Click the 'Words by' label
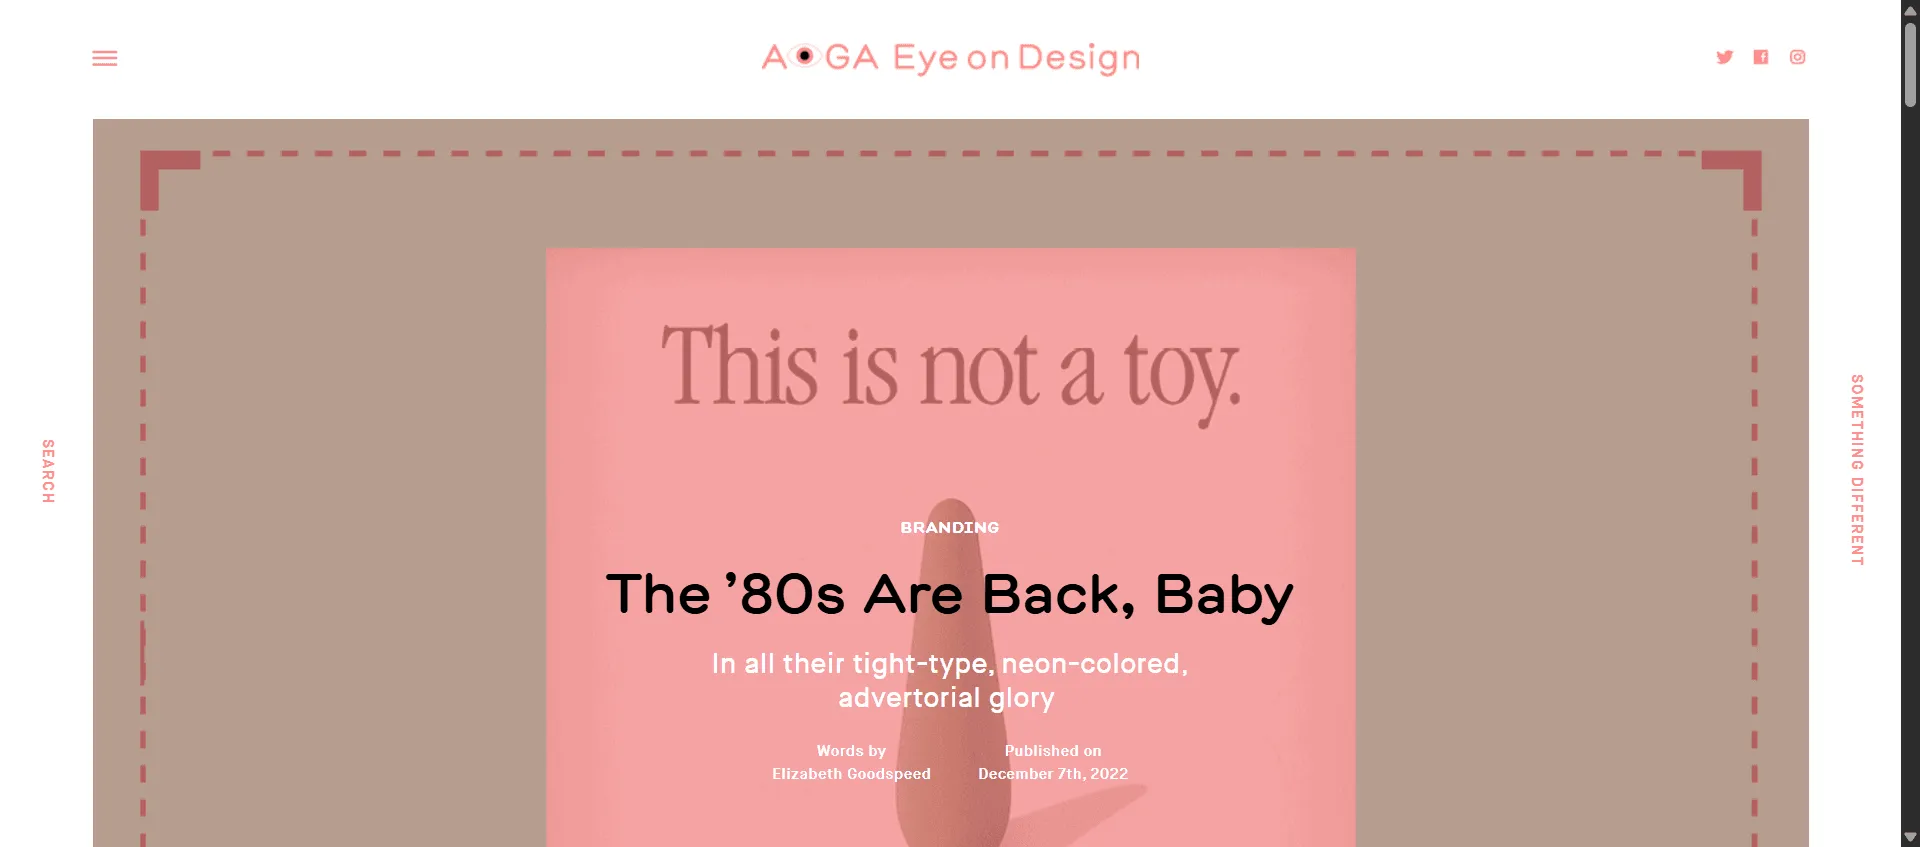This screenshot has height=847, width=1920. coord(851,751)
